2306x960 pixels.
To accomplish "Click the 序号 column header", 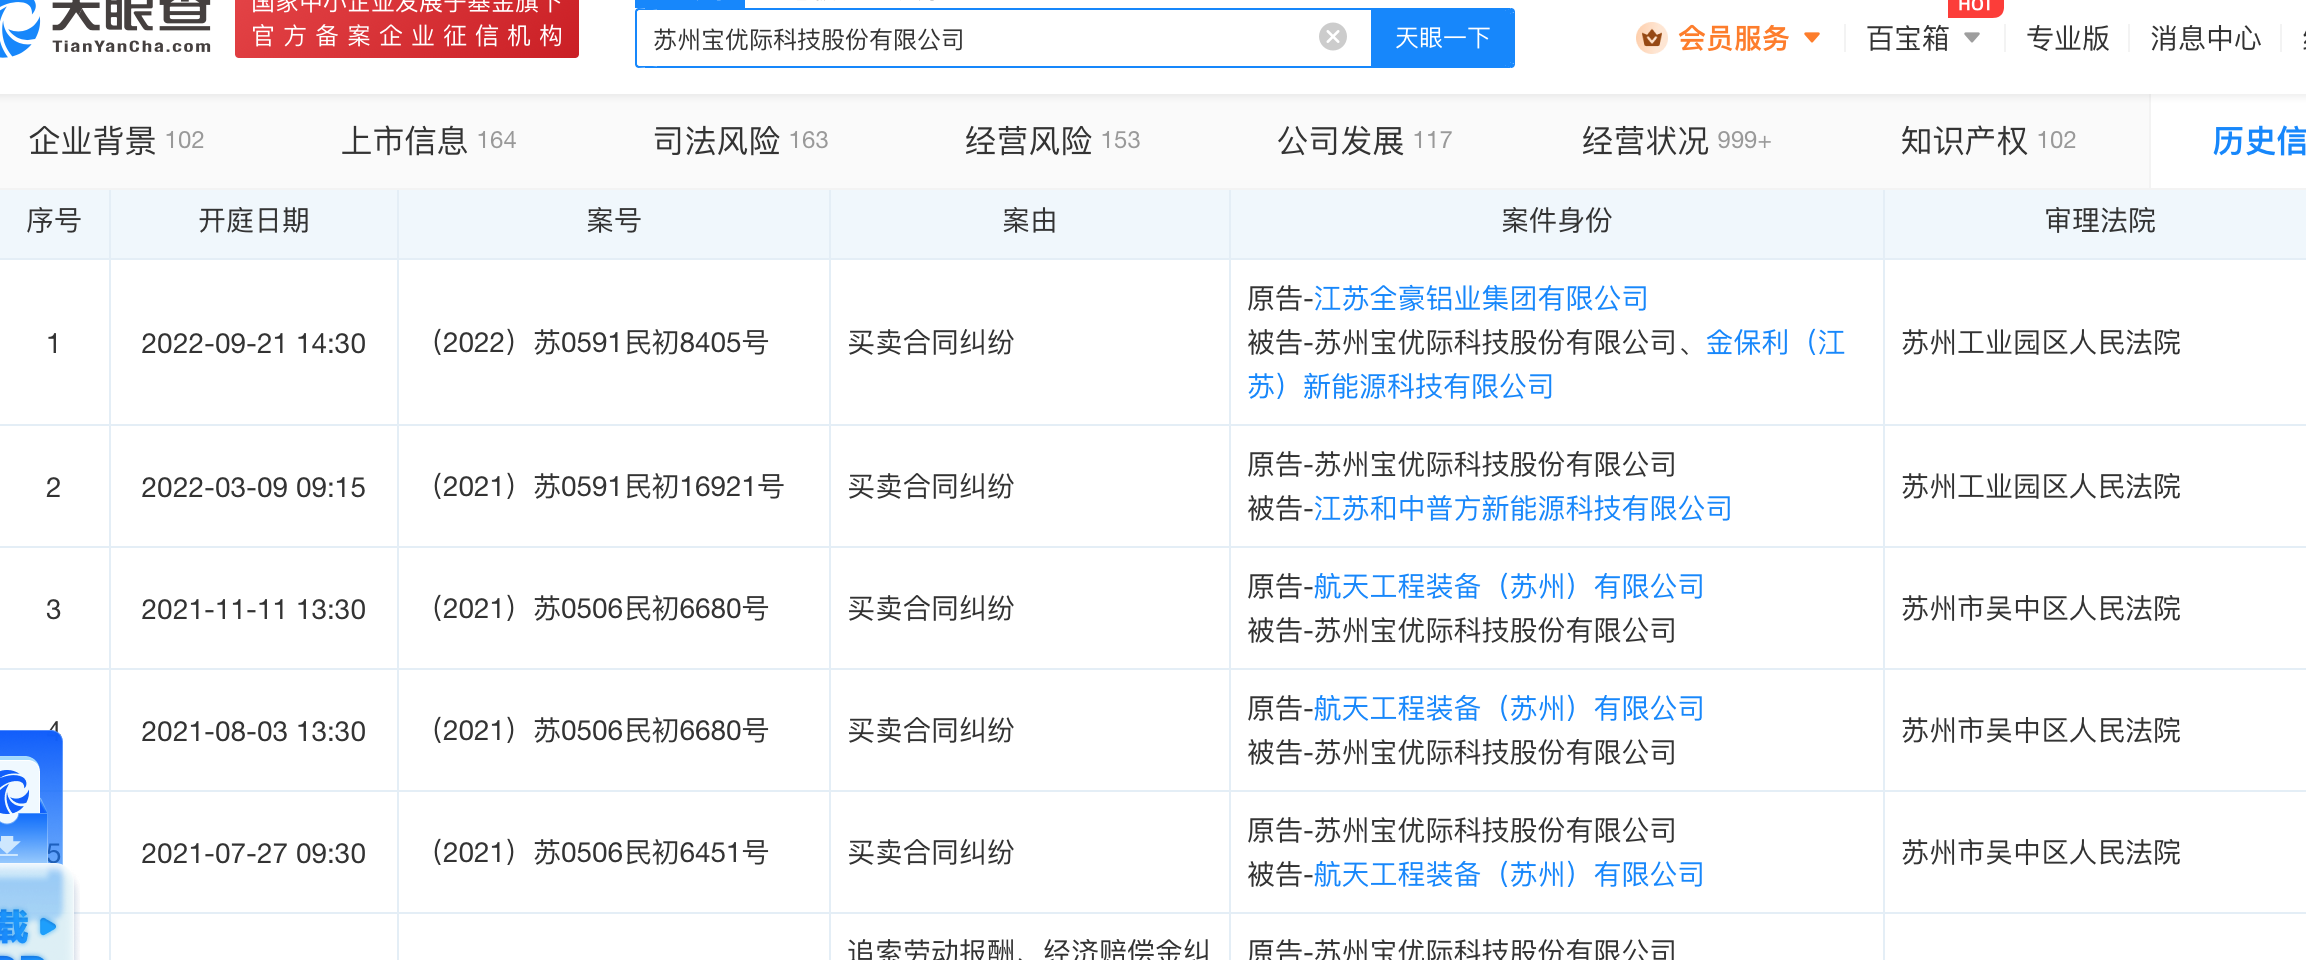I will pyautogui.click(x=54, y=220).
